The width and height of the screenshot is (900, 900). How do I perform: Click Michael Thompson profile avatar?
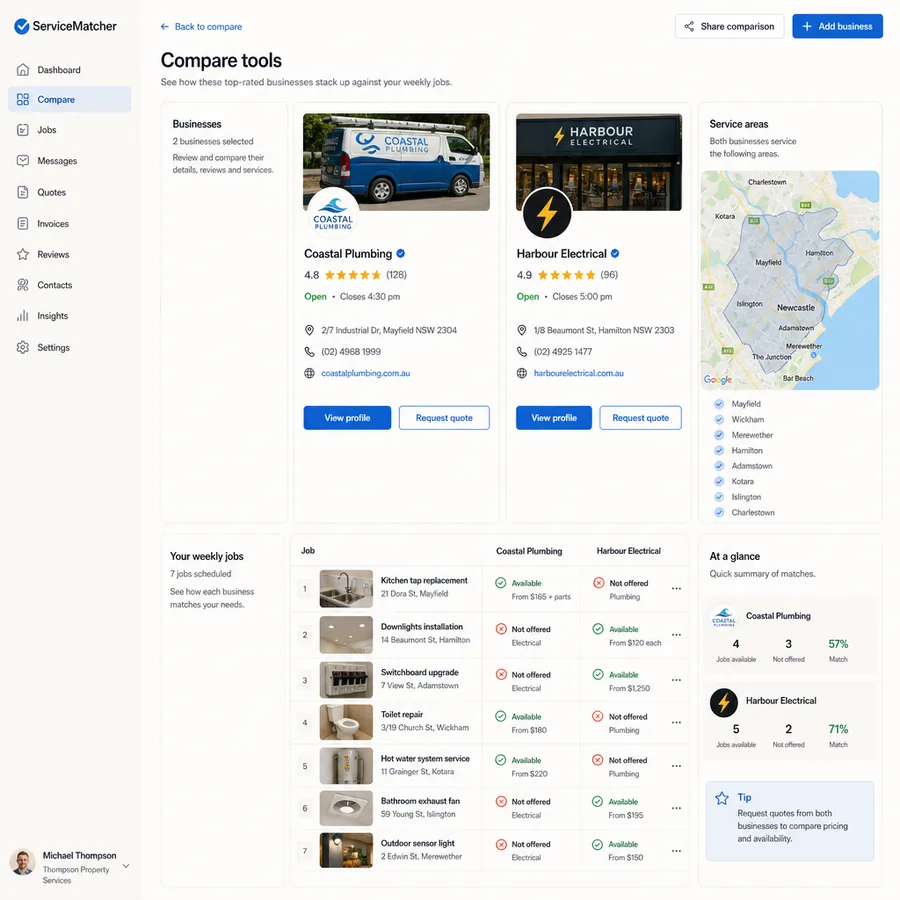pos(22,862)
